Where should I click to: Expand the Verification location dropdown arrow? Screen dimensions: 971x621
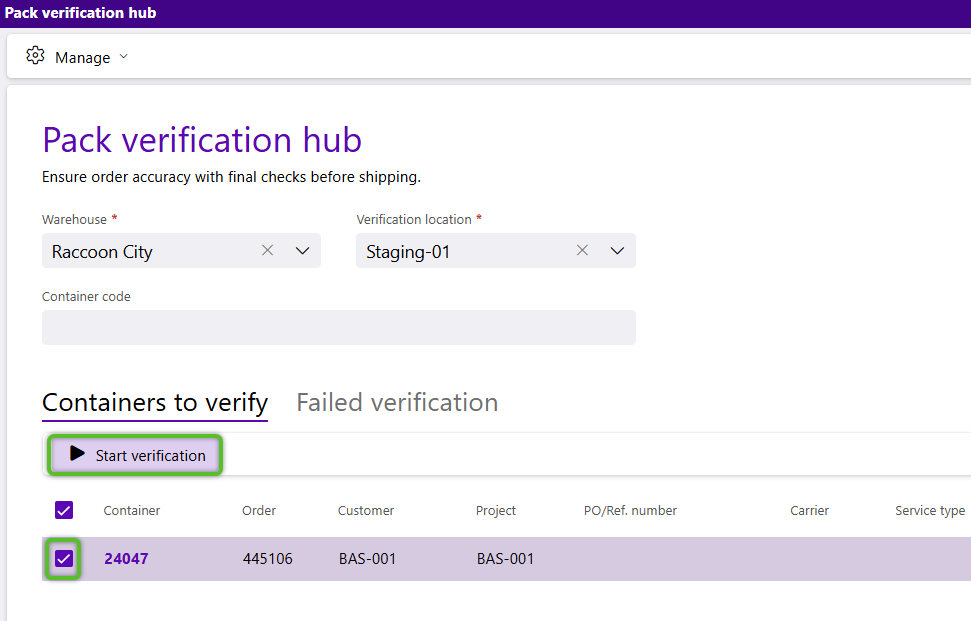617,251
